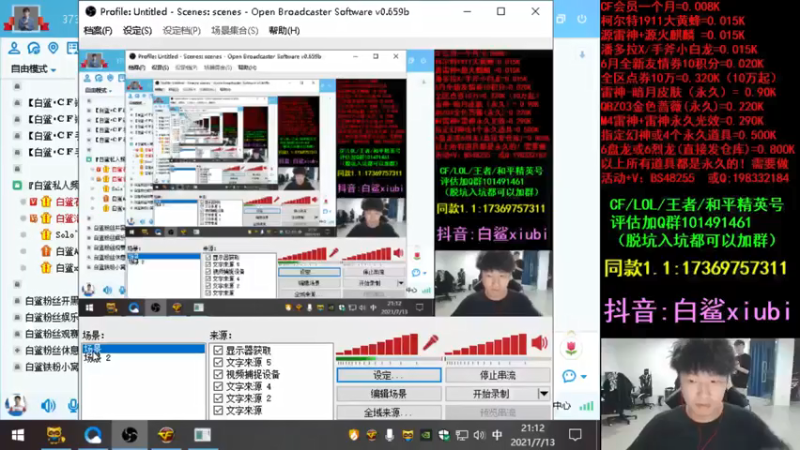The width and height of the screenshot is (800, 450).
Task: Open the 设定(S) menu
Action: click(137, 31)
